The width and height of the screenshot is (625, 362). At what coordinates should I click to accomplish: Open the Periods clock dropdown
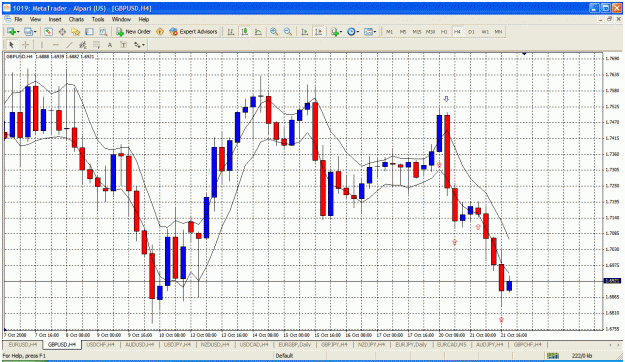click(353, 32)
